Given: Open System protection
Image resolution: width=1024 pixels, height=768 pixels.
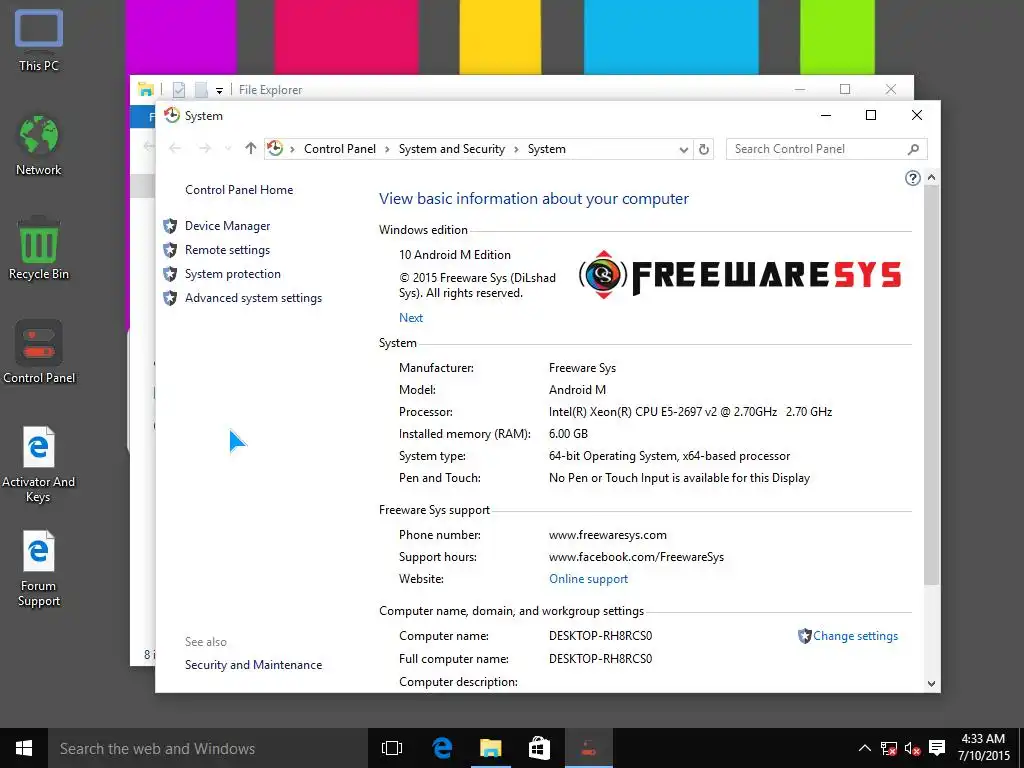Looking at the screenshot, I should pyautogui.click(x=232, y=274).
